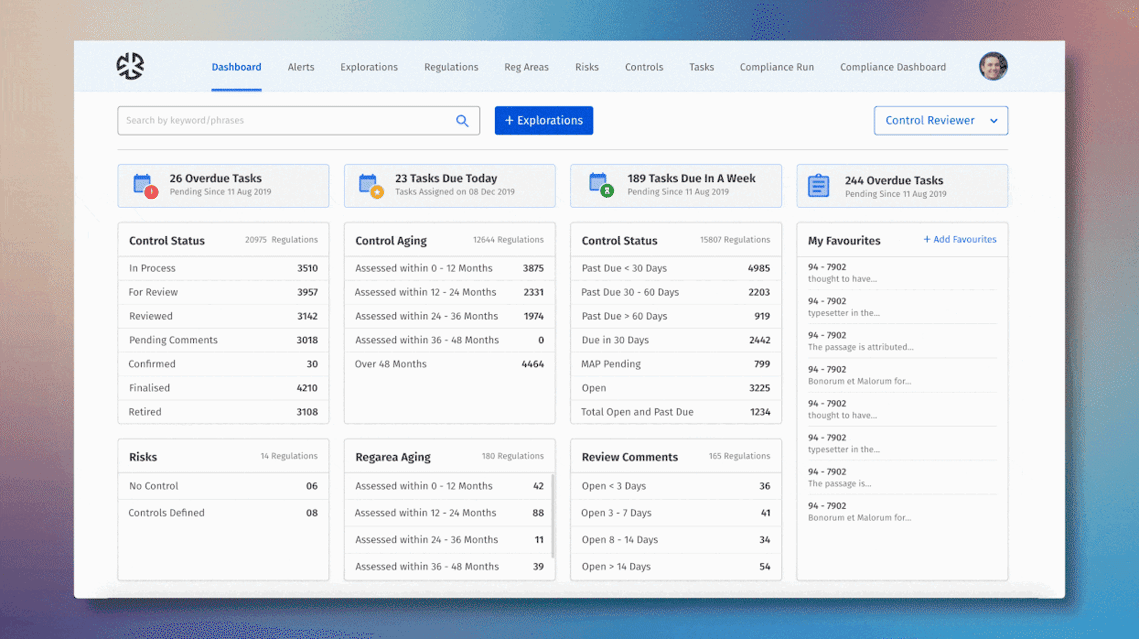Switch to the Controls tab
This screenshot has height=639, width=1139.
tap(644, 67)
